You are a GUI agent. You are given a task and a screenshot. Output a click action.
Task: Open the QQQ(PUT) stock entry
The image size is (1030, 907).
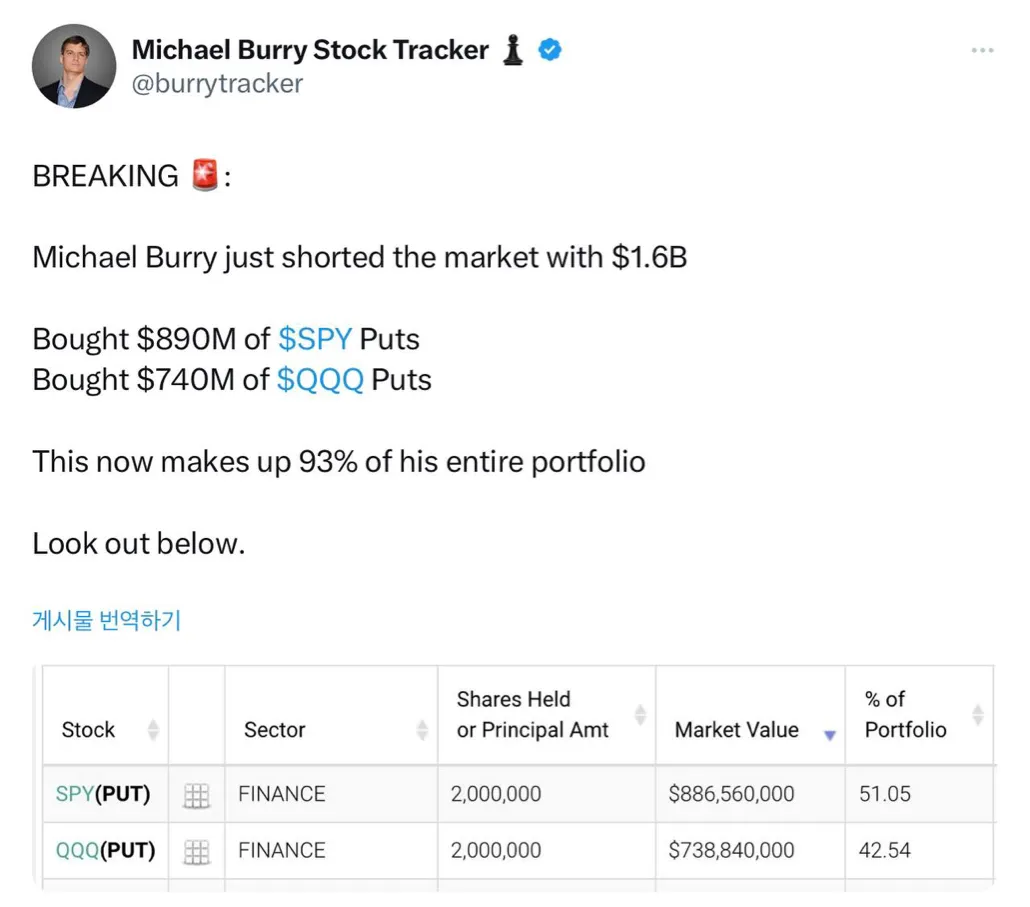[105, 850]
